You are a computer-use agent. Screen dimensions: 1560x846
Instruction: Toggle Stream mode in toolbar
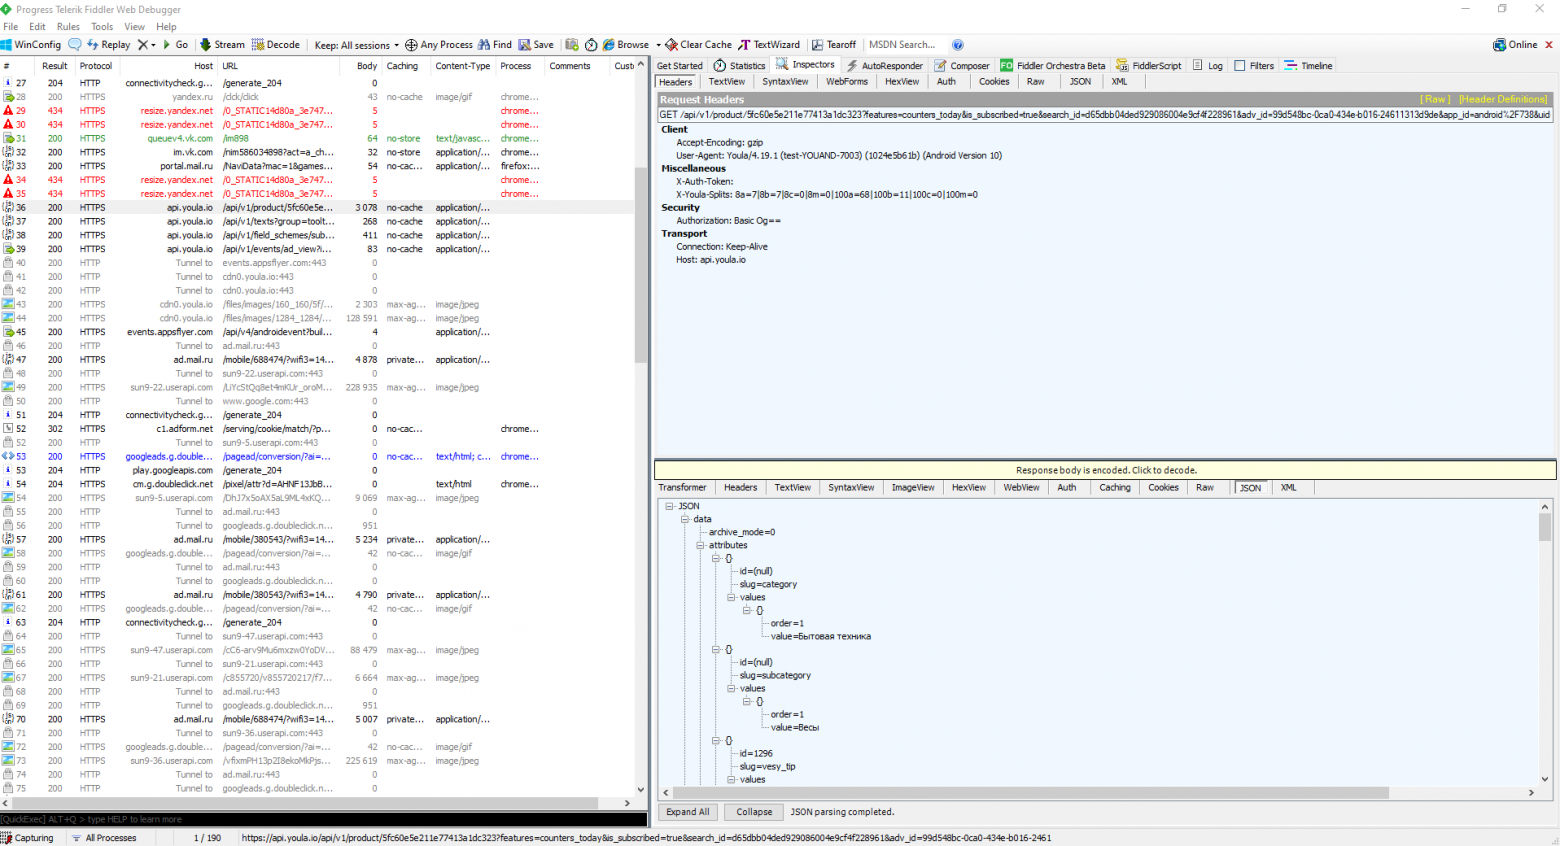222,45
